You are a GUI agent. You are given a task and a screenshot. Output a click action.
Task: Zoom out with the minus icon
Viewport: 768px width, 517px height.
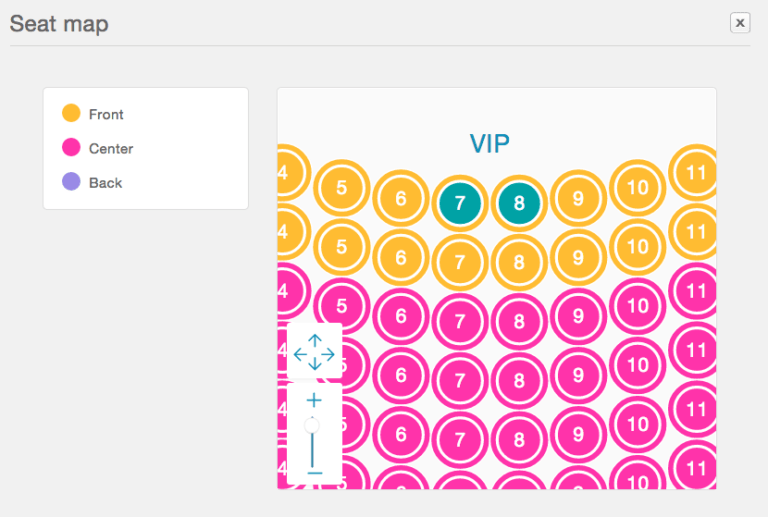pos(314,471)
